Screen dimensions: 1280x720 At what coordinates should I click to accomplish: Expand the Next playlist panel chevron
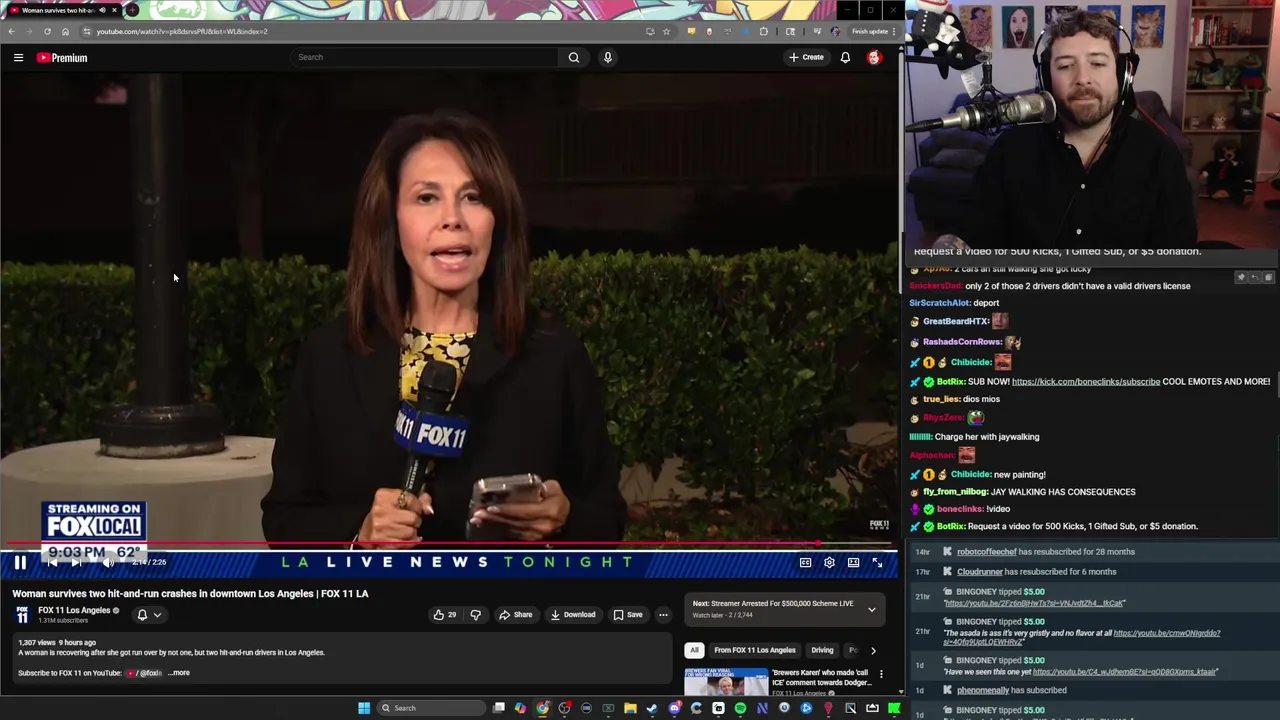click(871, 609)
